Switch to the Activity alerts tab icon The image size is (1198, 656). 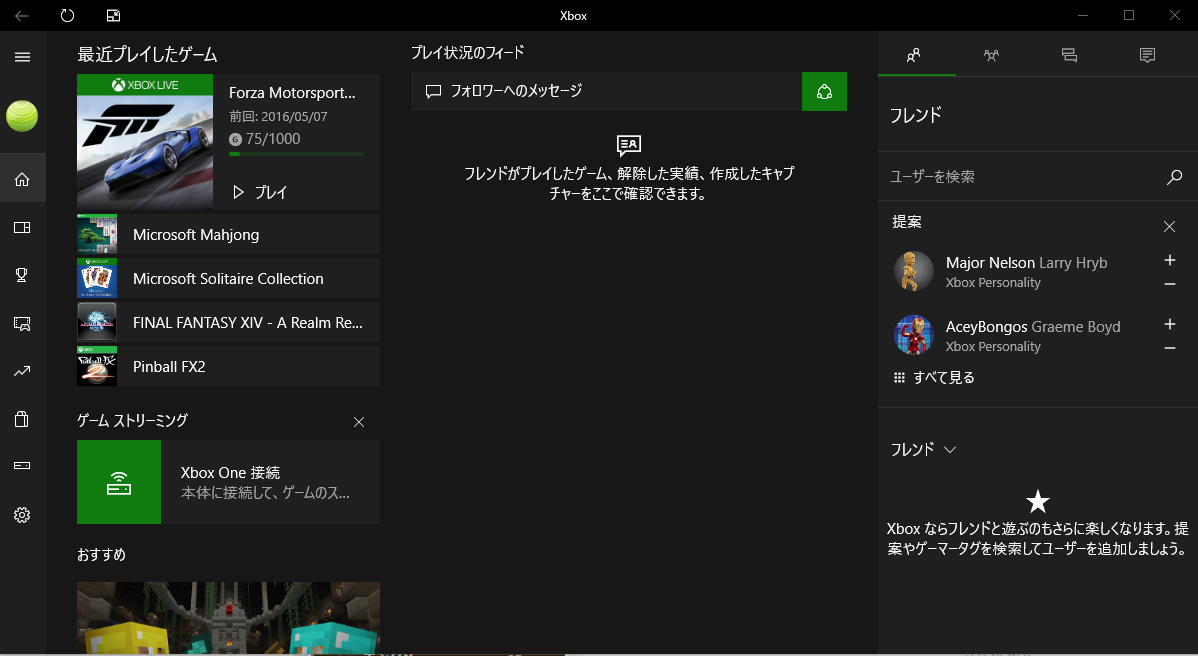1147,55
